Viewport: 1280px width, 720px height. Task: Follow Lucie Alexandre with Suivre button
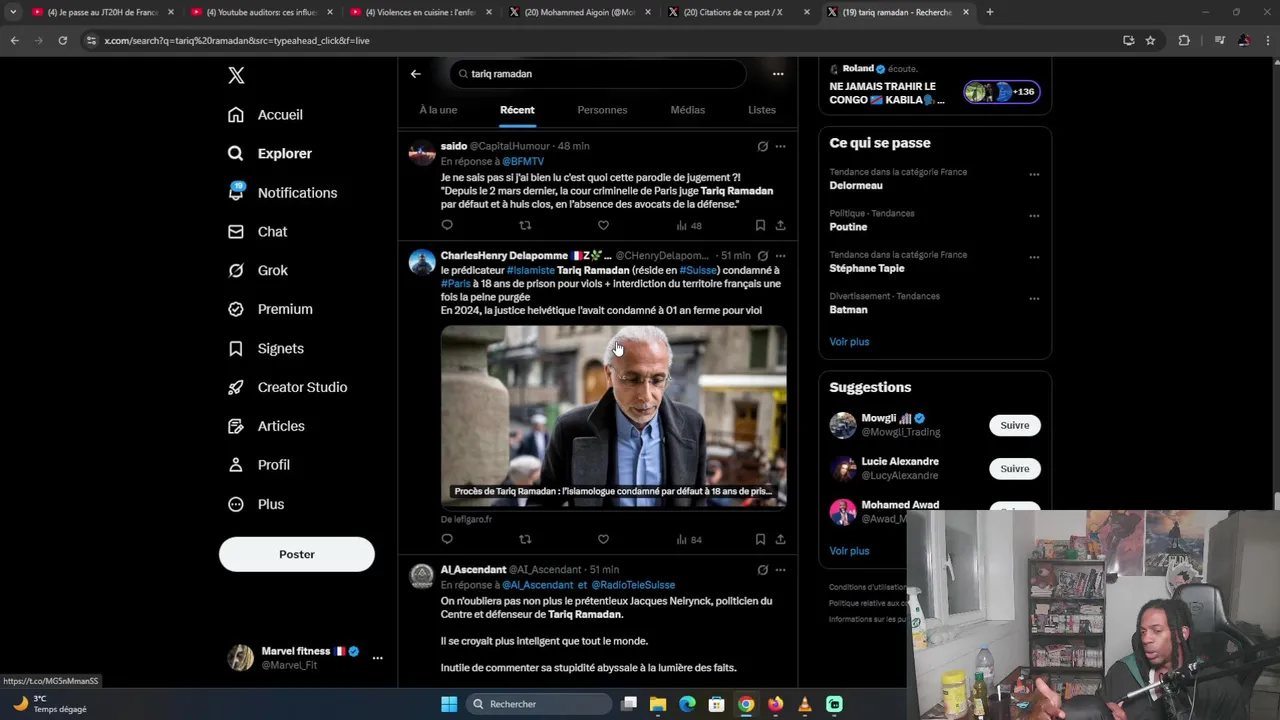tap(1014, 469)
